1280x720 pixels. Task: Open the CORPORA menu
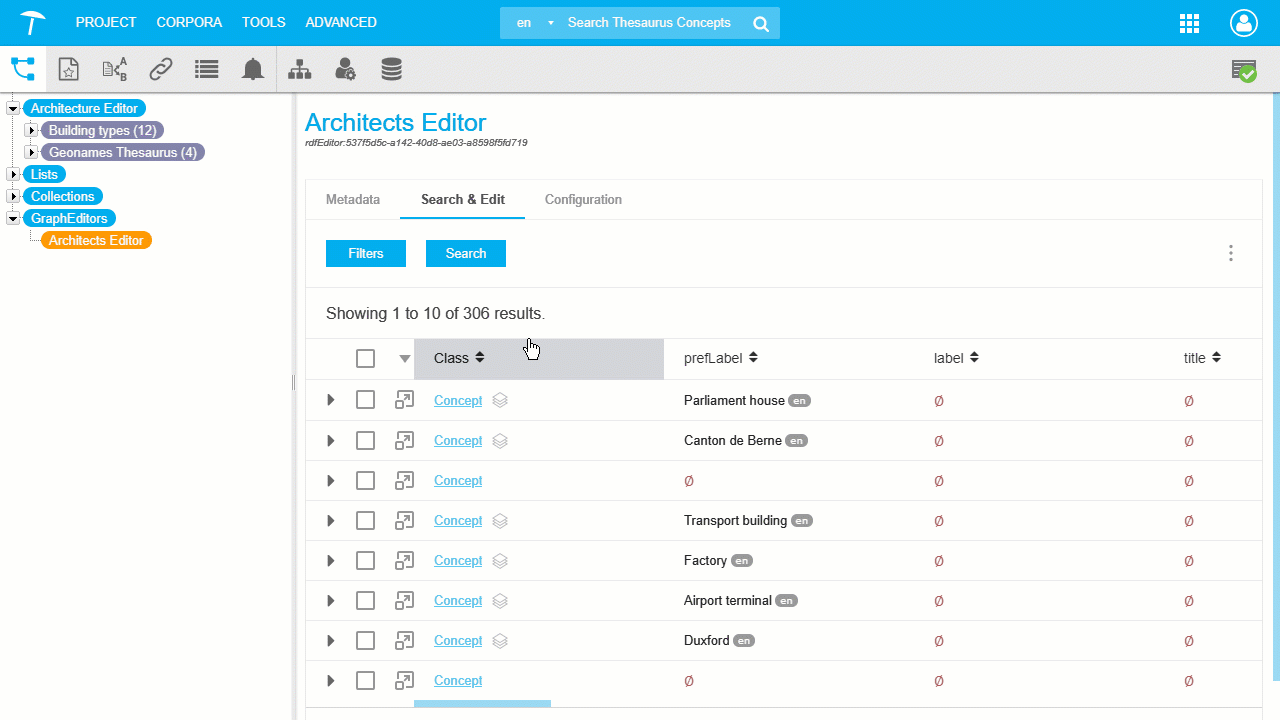point(189,22)
